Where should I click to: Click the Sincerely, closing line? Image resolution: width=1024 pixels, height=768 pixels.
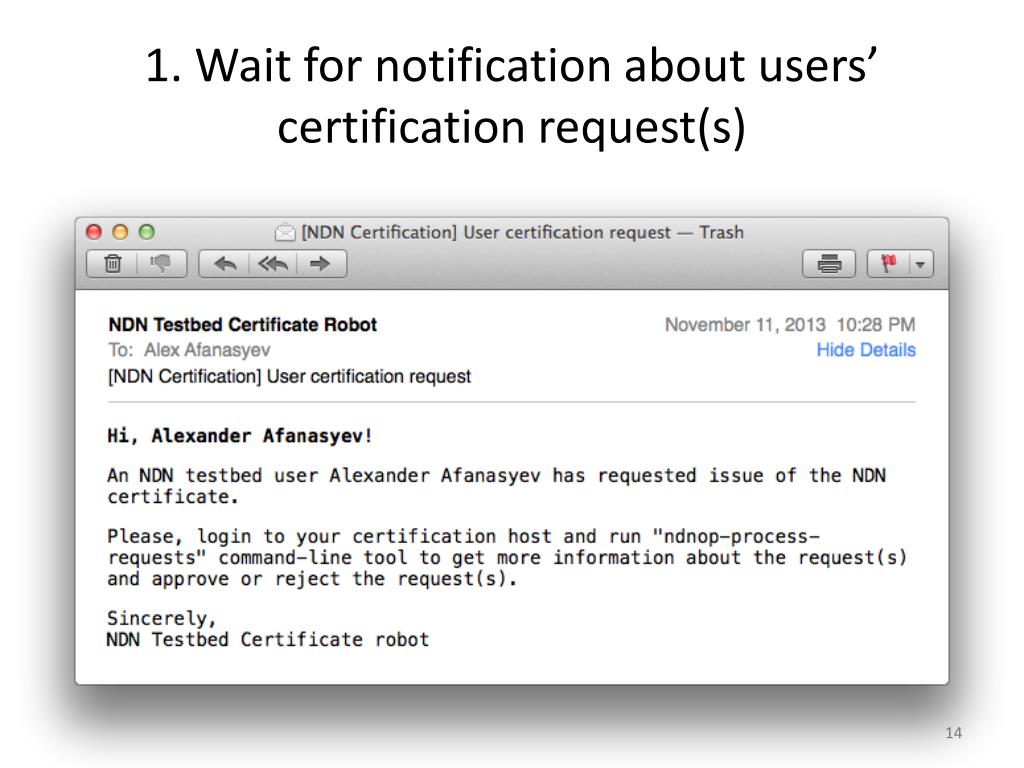click(x=161, y=618)
